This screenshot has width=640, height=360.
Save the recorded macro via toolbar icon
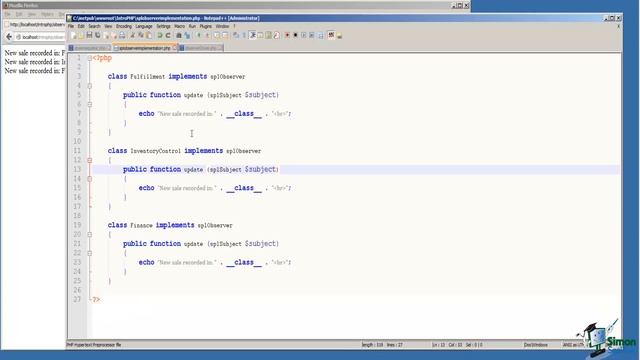pyautogui.click(x=320, y=36)
